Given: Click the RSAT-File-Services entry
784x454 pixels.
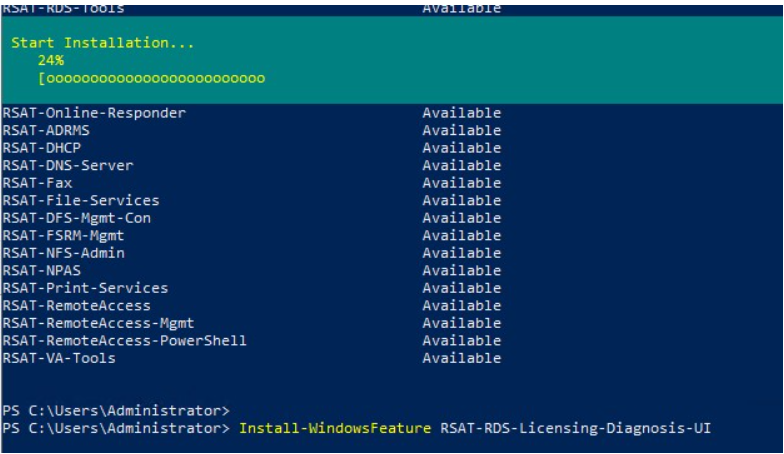Looking at the screenshot, I should click(x=81, y=200).
